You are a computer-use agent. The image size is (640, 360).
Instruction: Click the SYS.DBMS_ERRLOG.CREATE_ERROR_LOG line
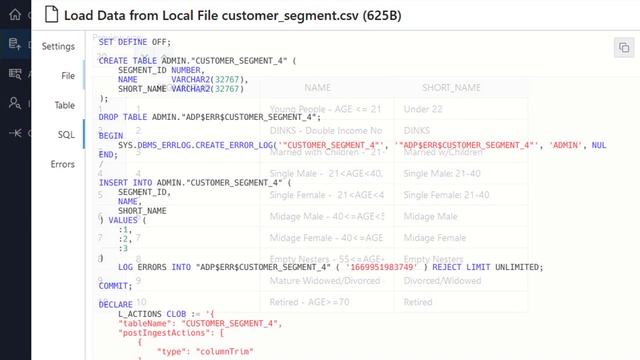click(362, 145)
